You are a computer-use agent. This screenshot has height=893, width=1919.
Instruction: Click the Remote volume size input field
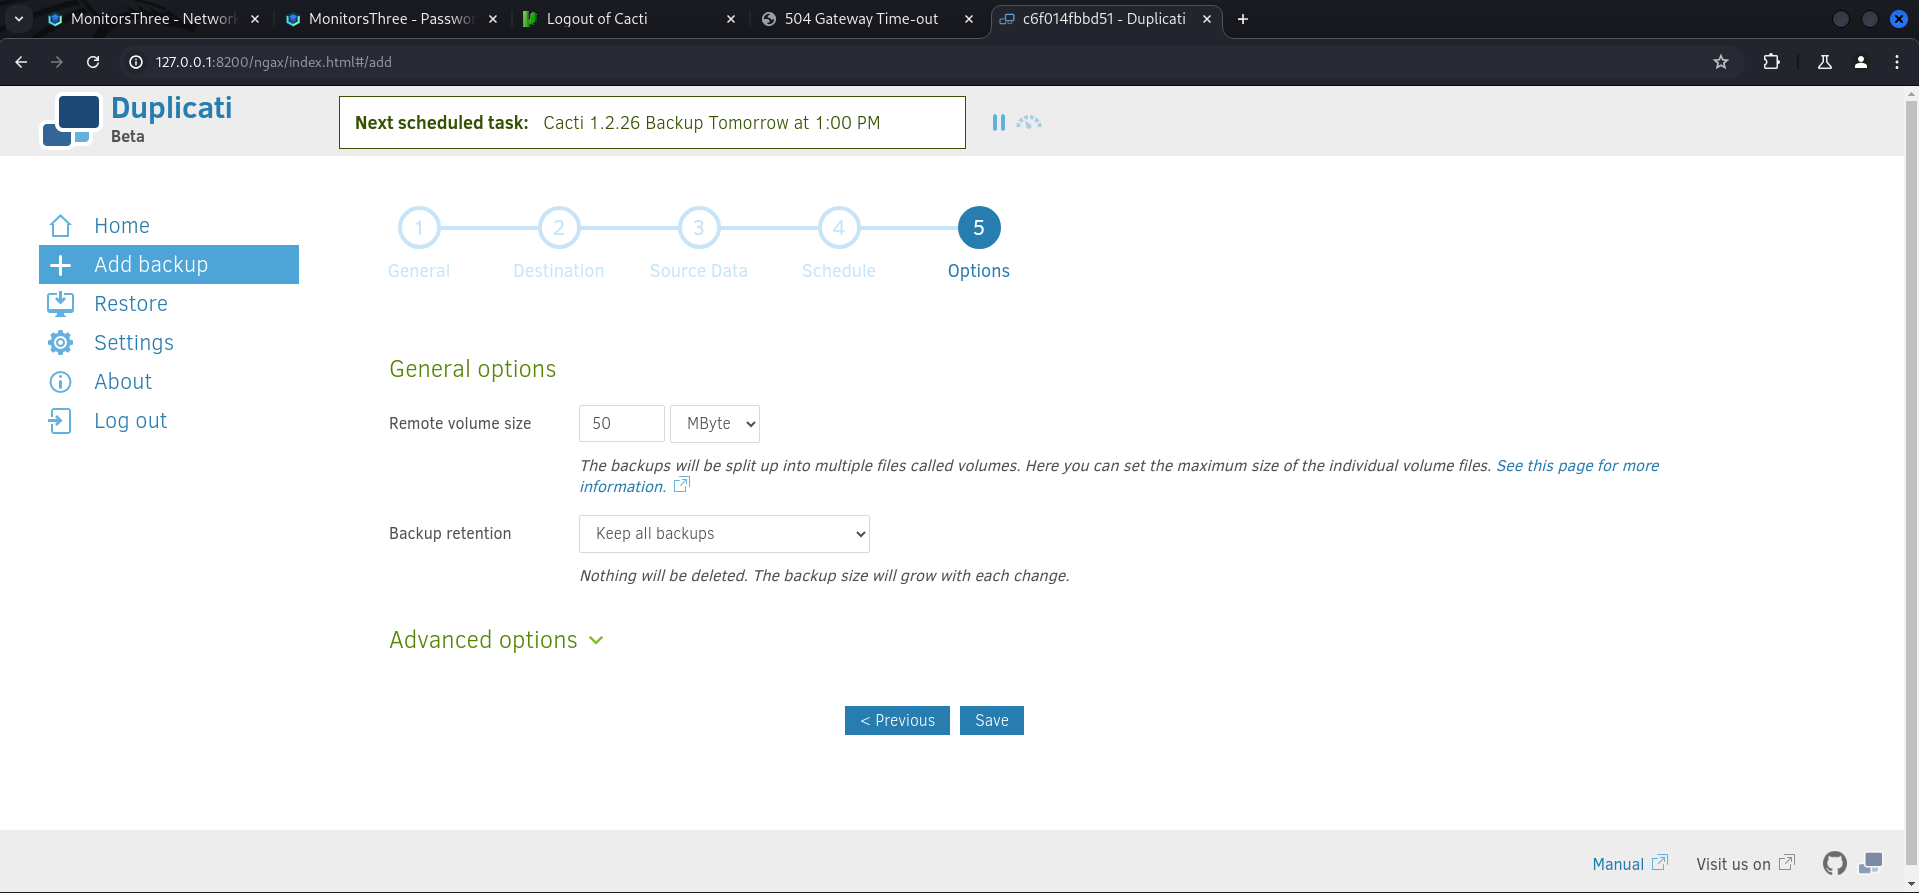(x=621, y=424)
